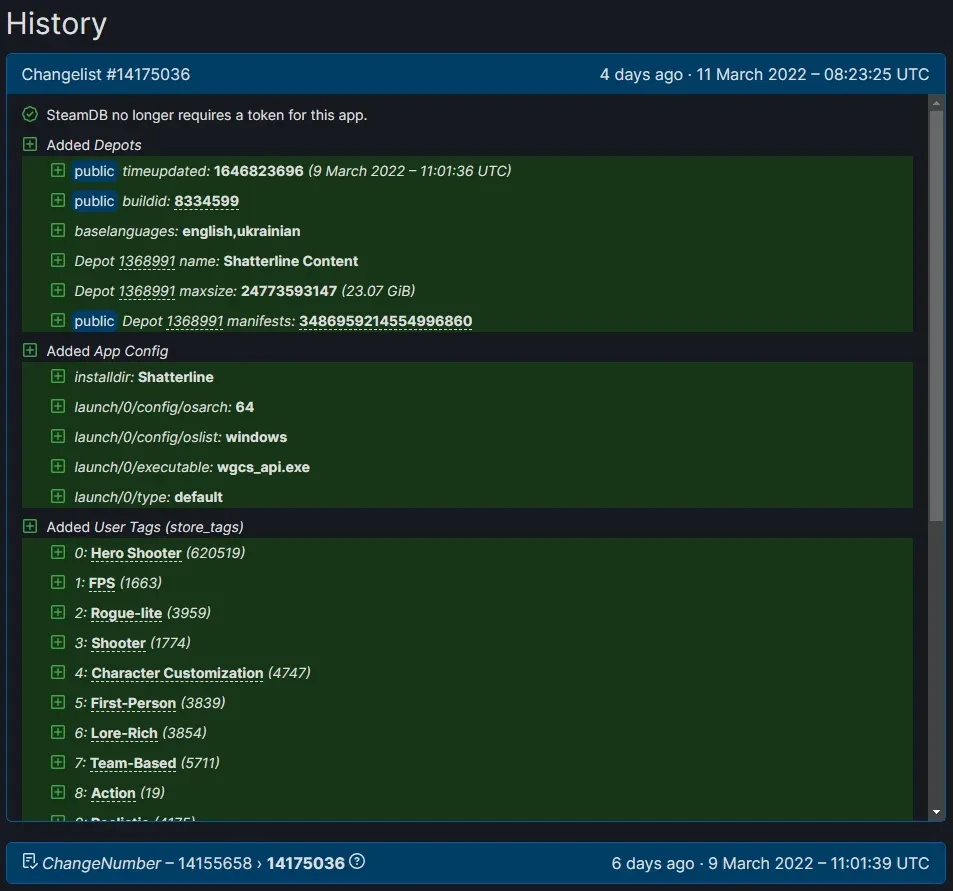Click the plus icon beside the Lore-Rich tag
The width and height of the screenshot is (953, 891).
click(x=58, y=733)
